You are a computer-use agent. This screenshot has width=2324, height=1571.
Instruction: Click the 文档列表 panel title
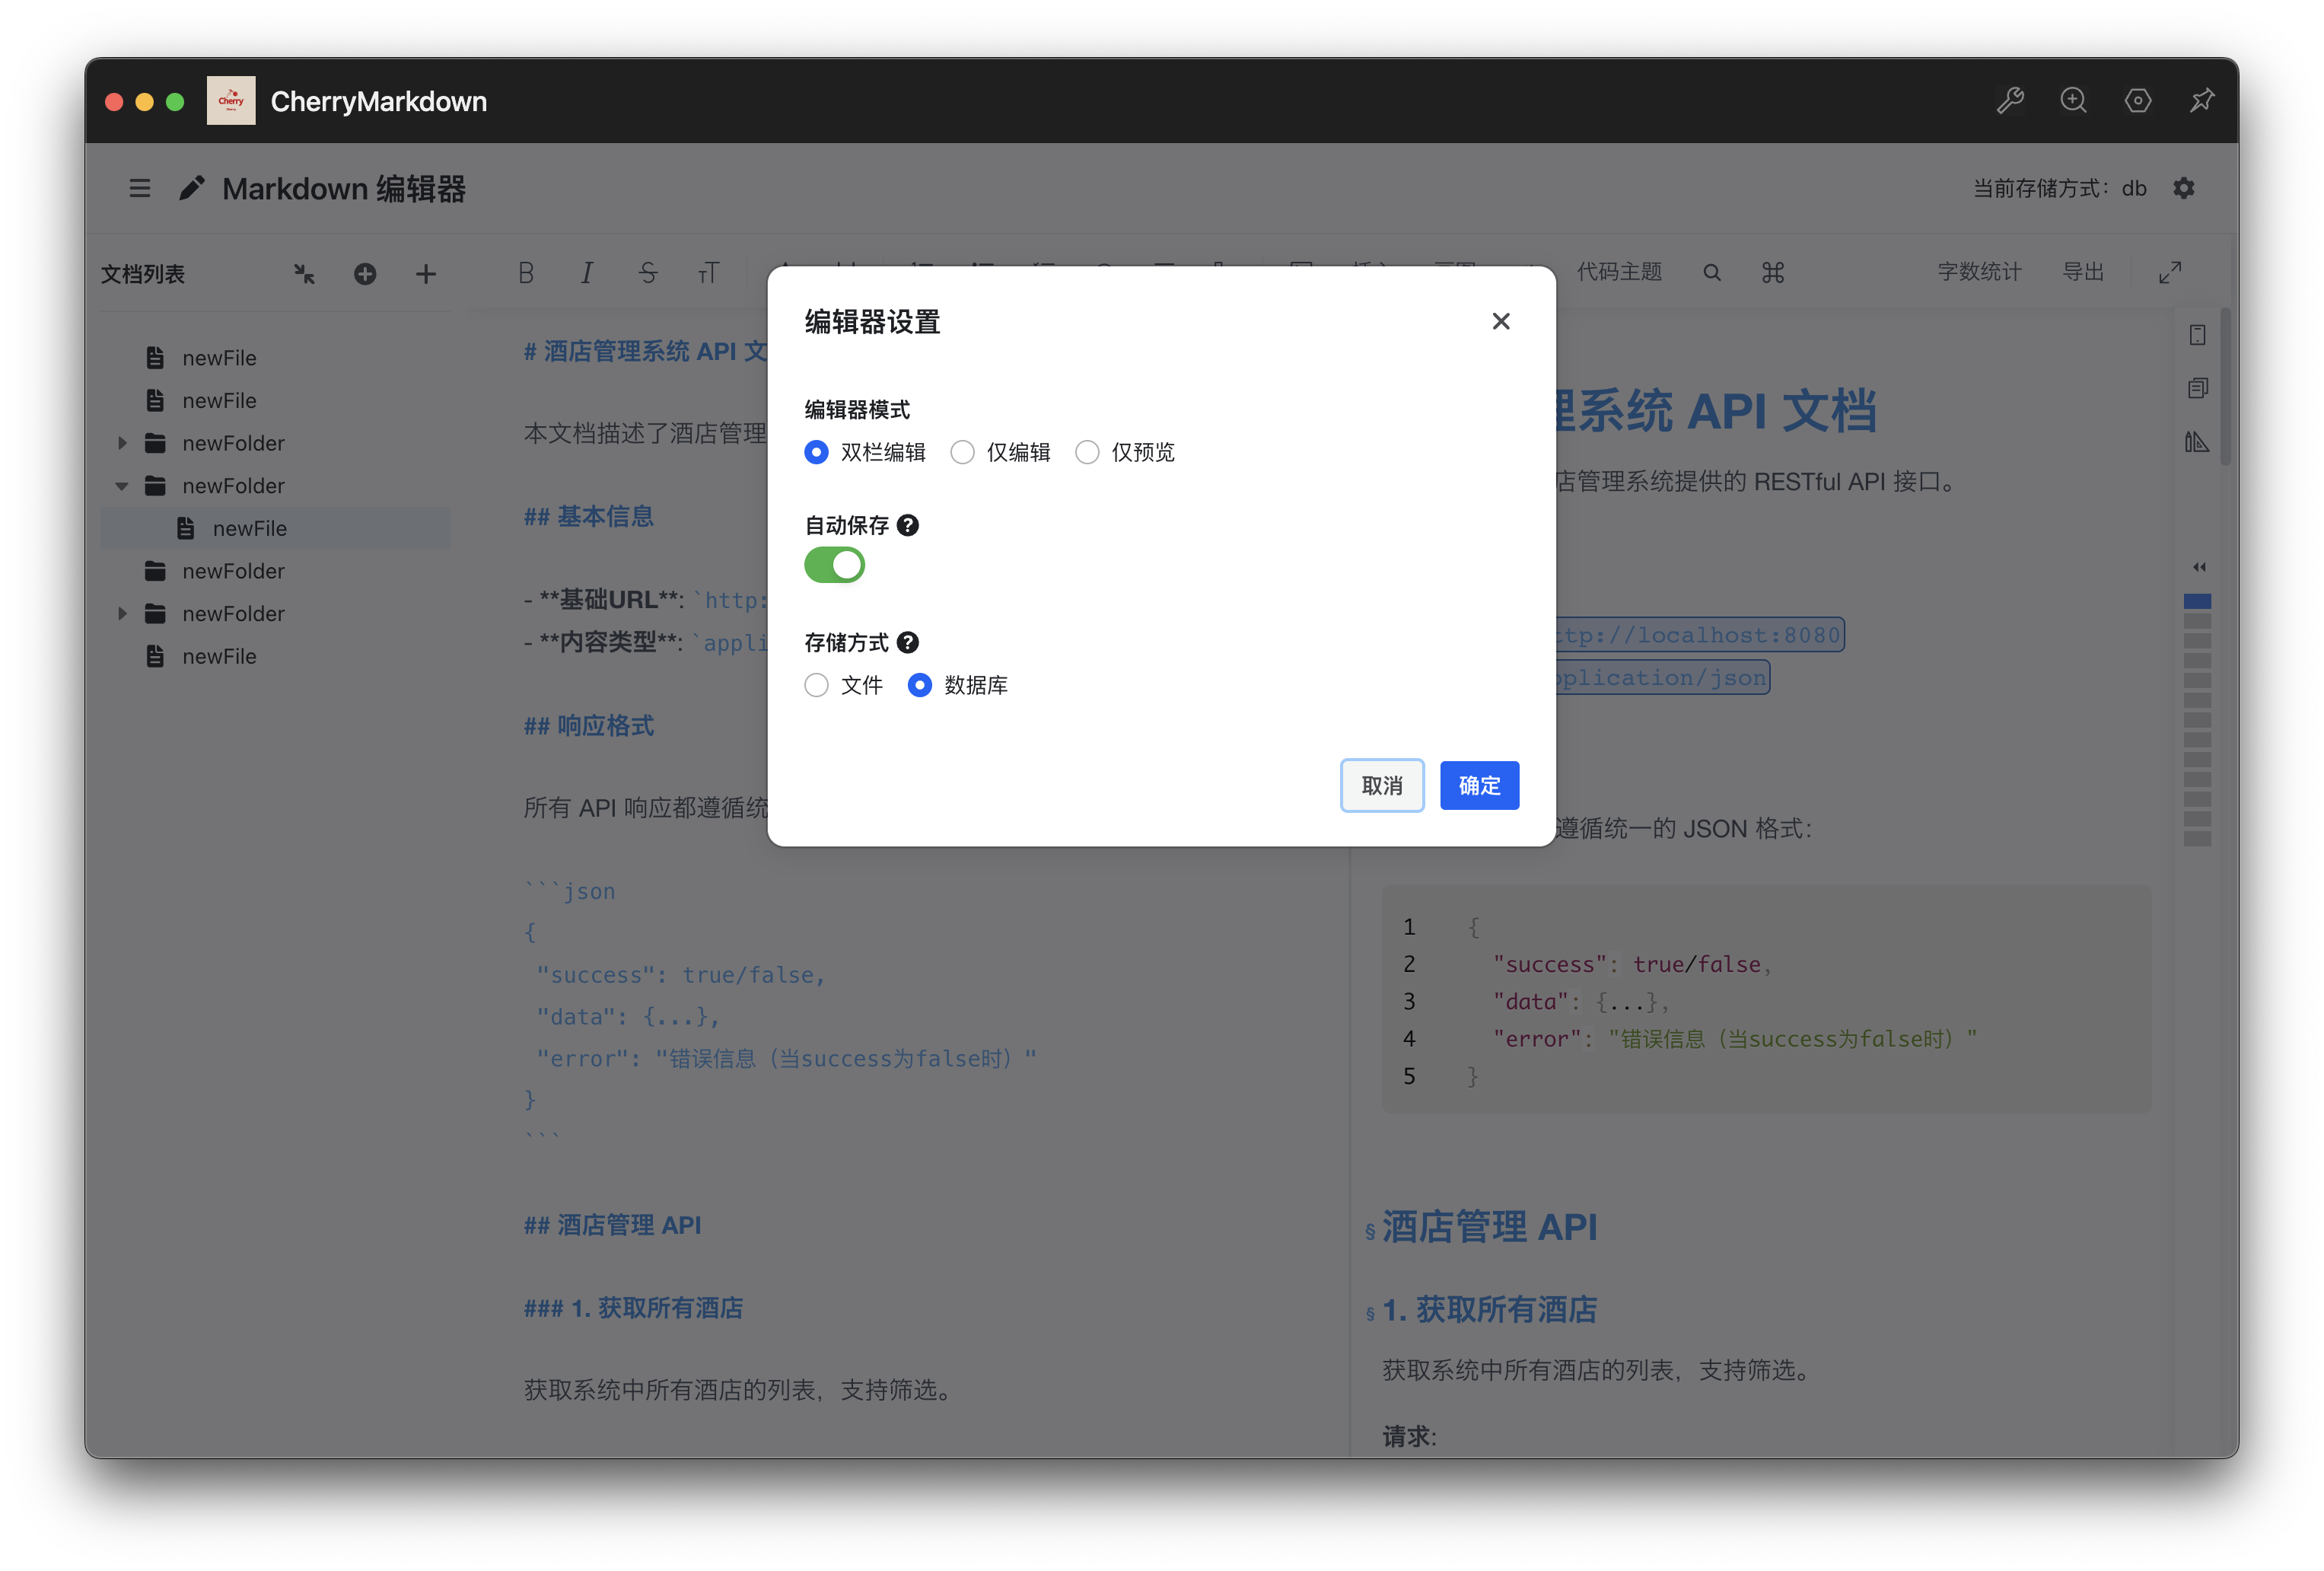(x=143, y=274)
